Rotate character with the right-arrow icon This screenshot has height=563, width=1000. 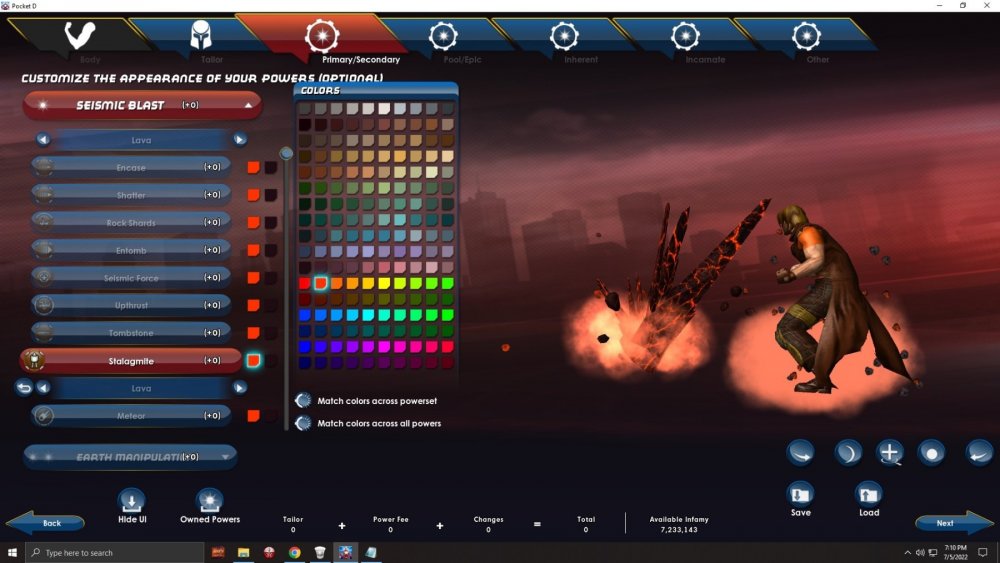tap(800, 453)
